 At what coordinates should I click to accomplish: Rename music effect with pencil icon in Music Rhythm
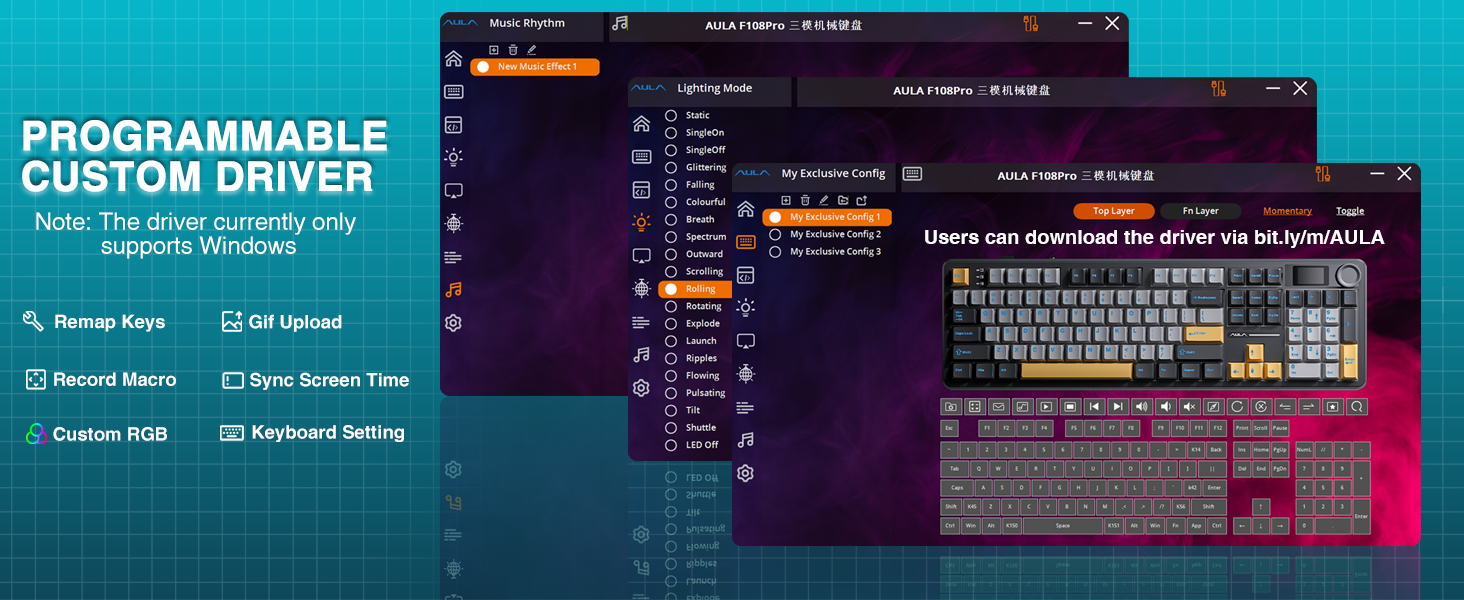pos(531,50)
